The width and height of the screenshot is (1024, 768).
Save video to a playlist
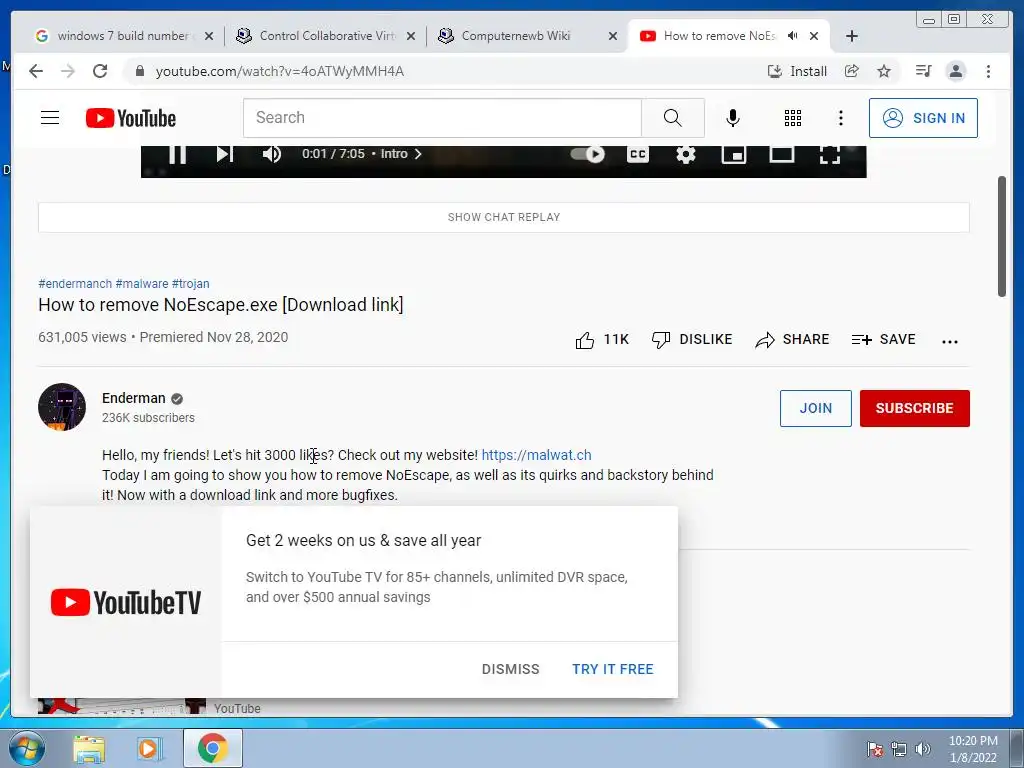(884, 340)
